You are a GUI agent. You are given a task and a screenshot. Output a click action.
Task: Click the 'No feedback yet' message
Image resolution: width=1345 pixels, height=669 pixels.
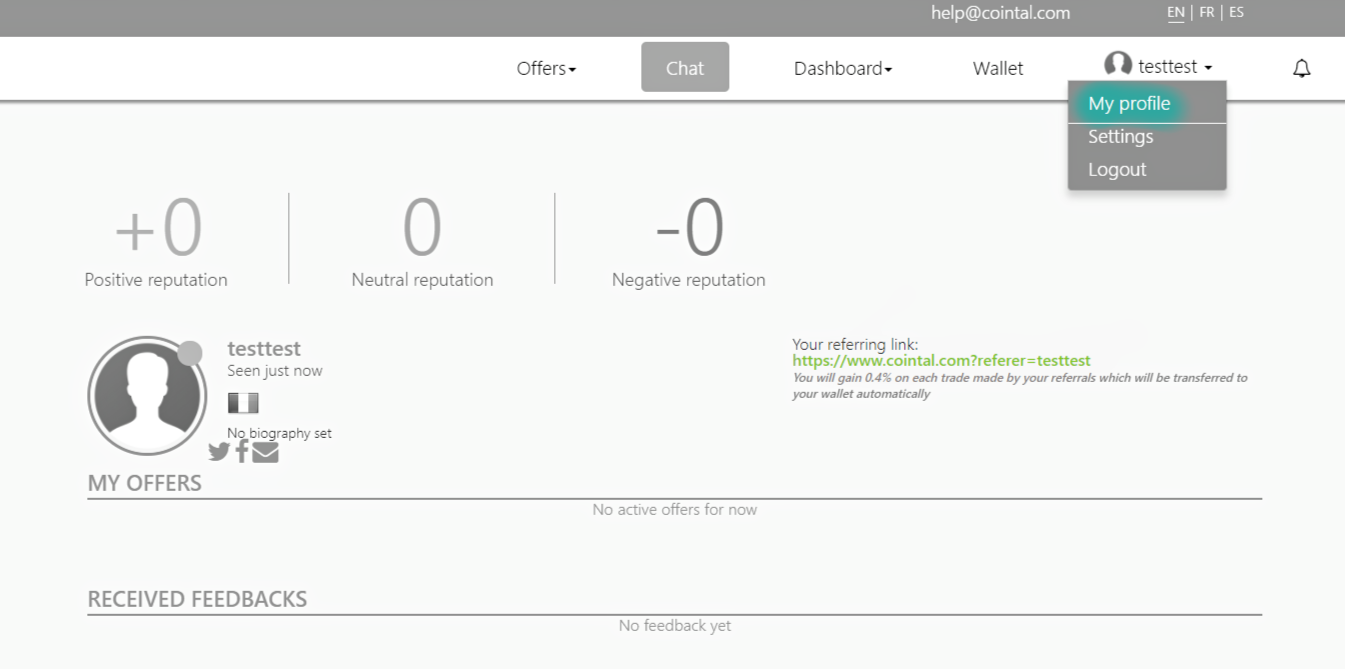click(x=675, y=626)
